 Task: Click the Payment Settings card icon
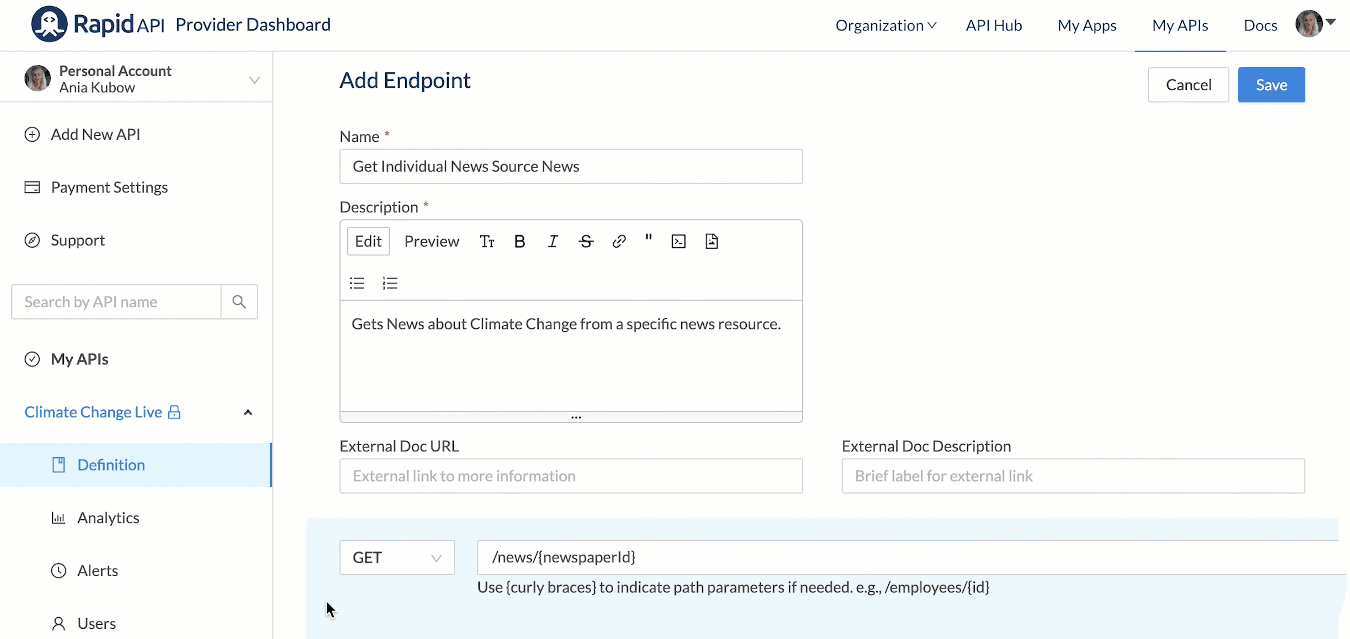(32, 187)
